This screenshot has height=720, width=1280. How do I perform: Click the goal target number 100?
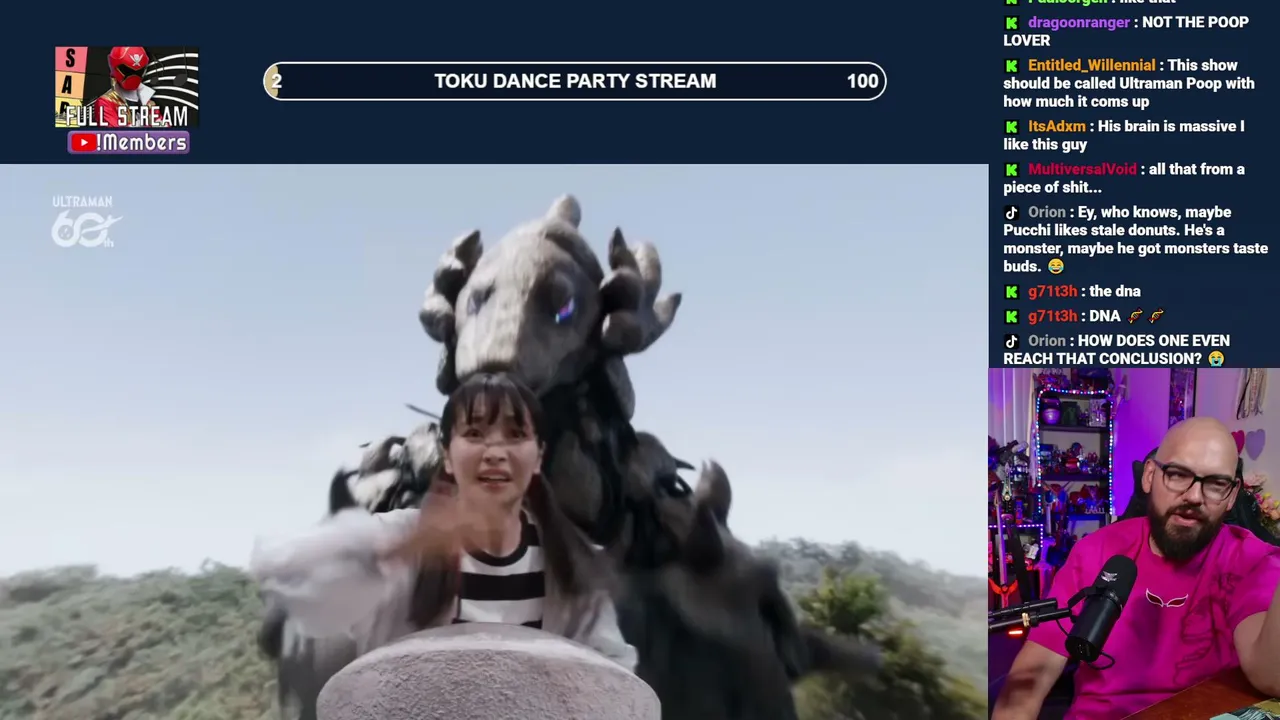click(862, 81)
